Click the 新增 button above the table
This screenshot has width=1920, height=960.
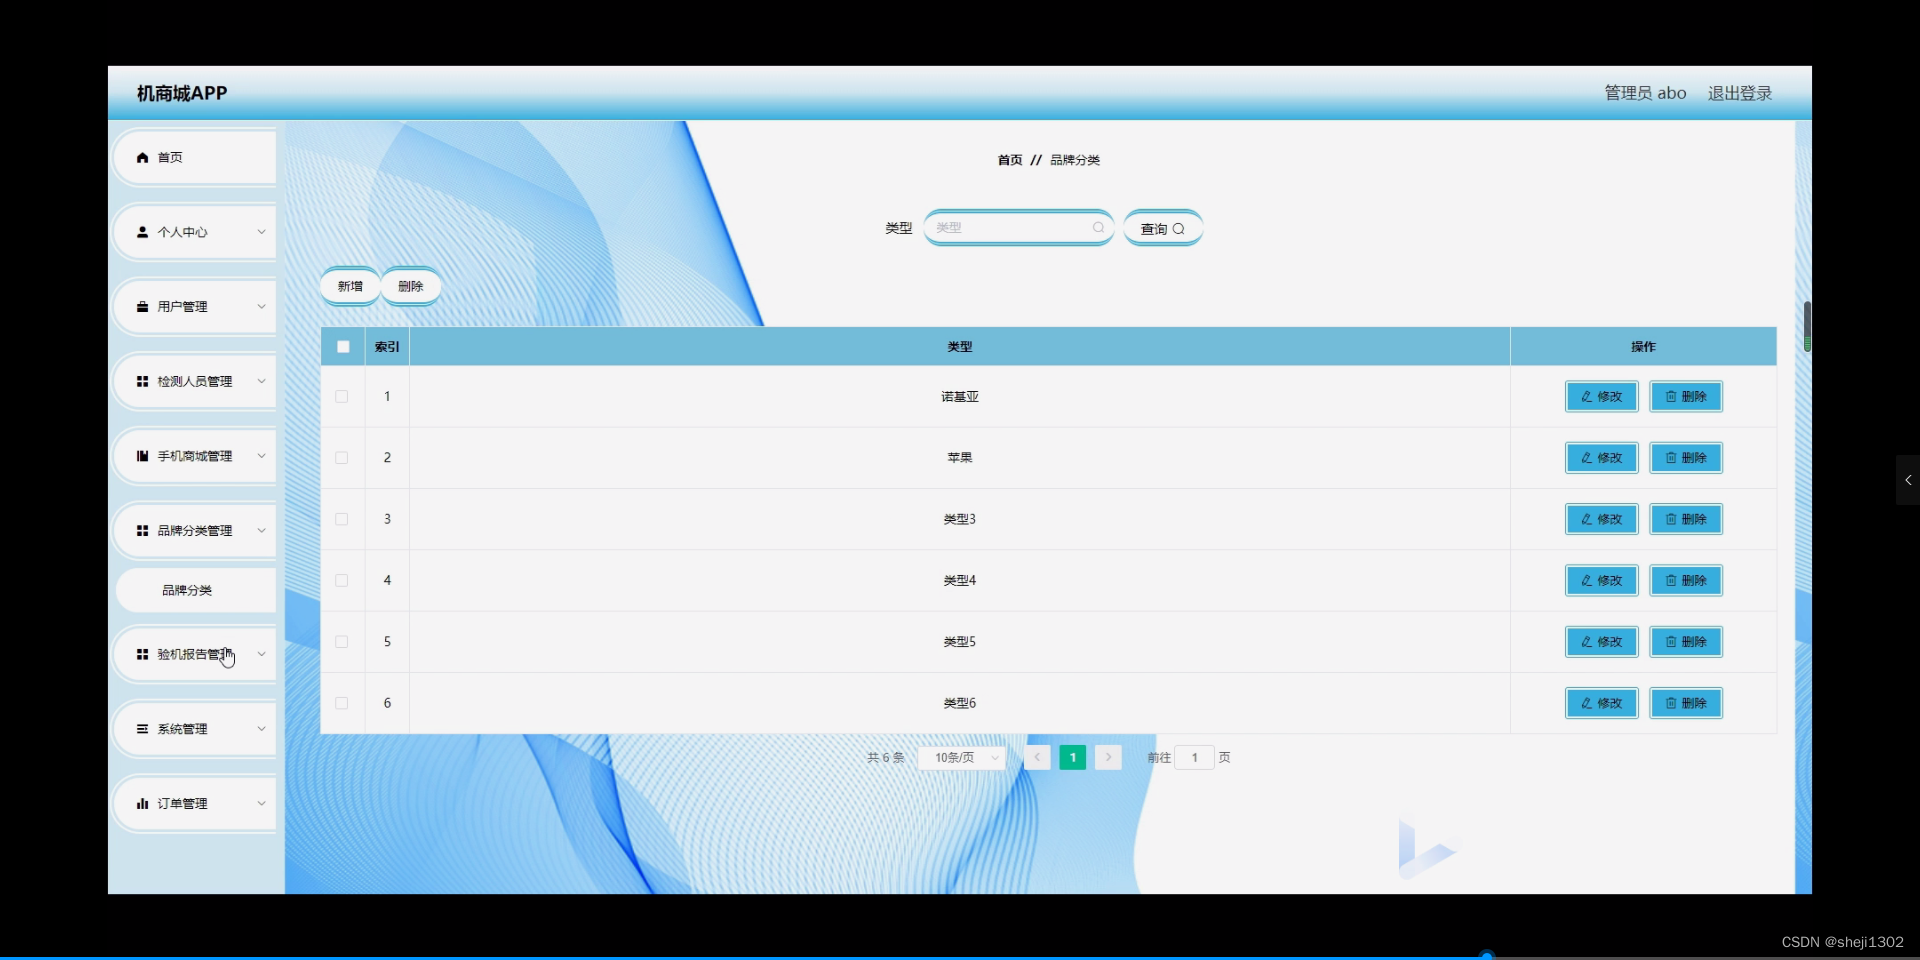point(349,285)
